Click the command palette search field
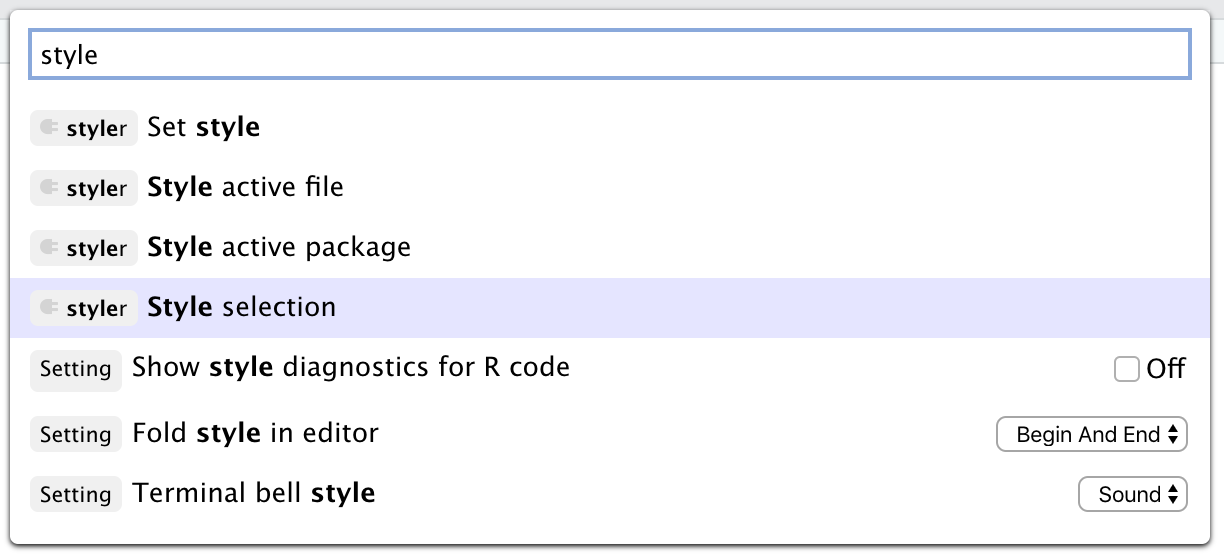The width and height of the screenshot is (1224, 558). click(610, 55)
